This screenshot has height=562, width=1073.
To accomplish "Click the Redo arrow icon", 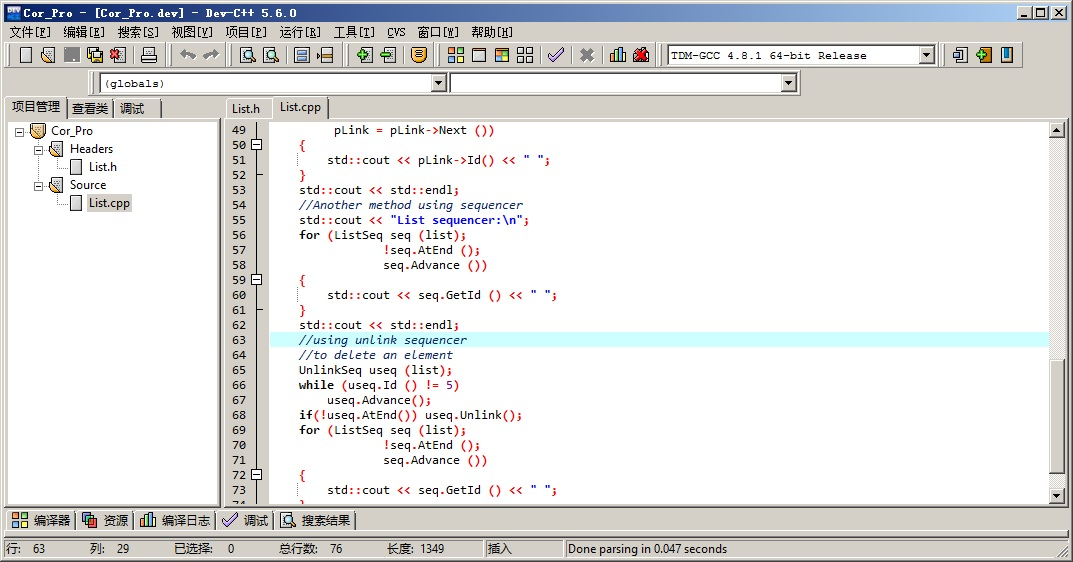I will (x=211, y=55).
